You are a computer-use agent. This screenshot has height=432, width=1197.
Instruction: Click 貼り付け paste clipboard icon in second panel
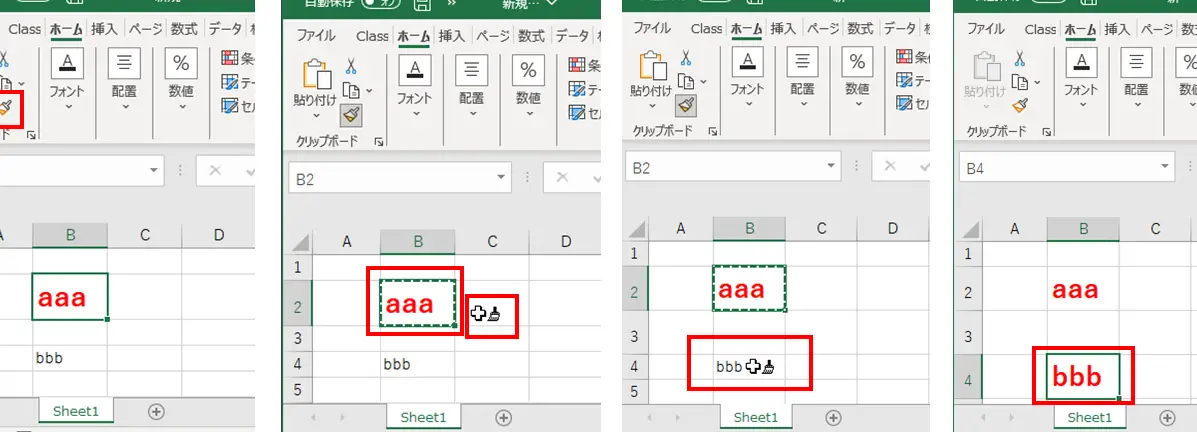pyautogui.click(x=318, y=75)
